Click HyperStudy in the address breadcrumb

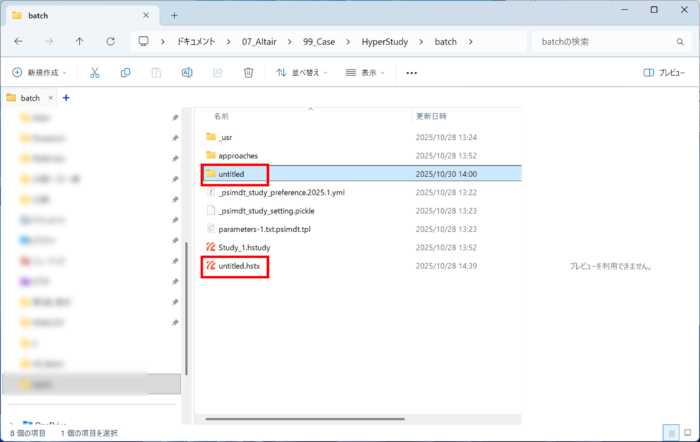tap(383, 41)
